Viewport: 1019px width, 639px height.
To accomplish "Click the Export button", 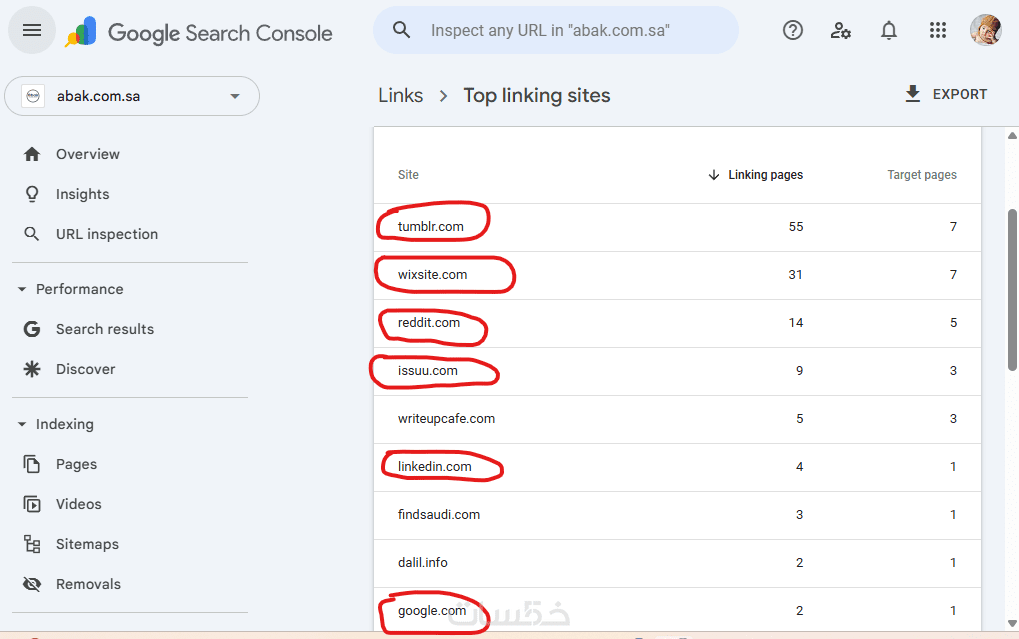I will click(945, 94).
